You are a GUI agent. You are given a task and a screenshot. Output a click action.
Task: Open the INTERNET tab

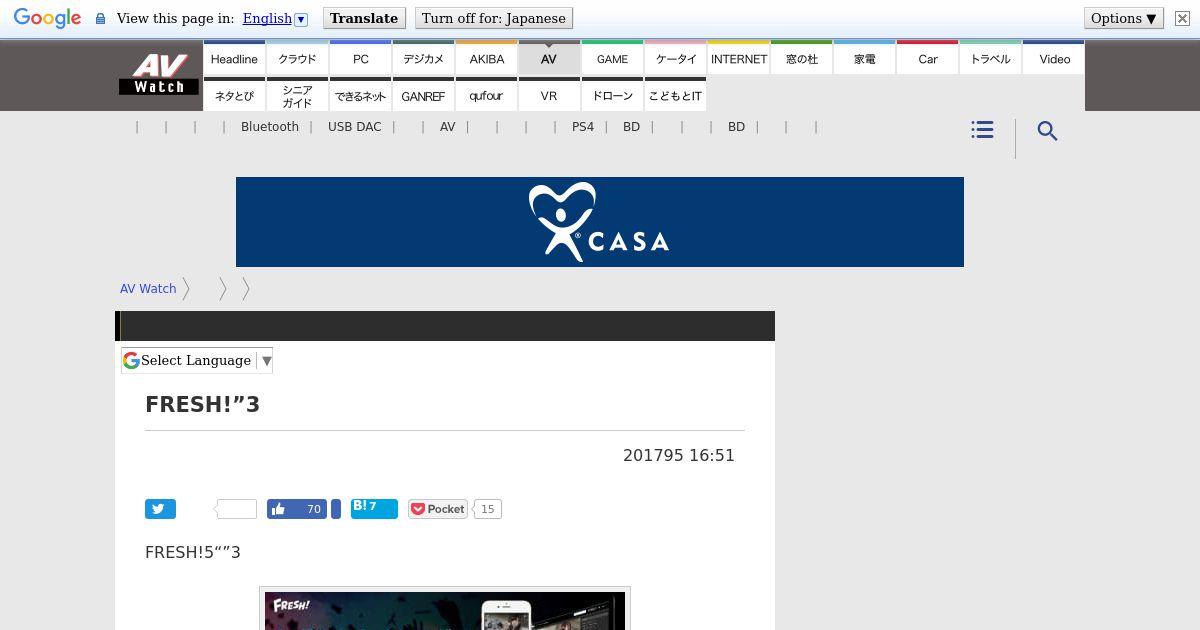pyautogui.click(x=739, y=58)
